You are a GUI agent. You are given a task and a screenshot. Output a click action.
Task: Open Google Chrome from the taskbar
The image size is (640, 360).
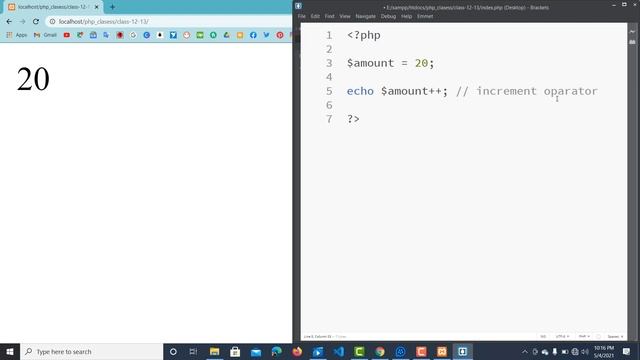coord(380,351)
